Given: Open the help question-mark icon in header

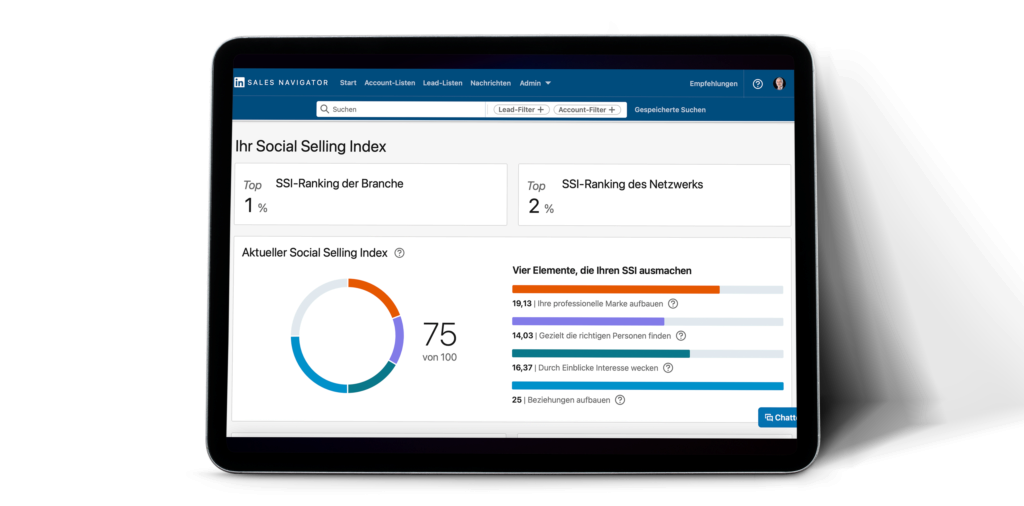Looking at the screenshot, I should (758, 84).
